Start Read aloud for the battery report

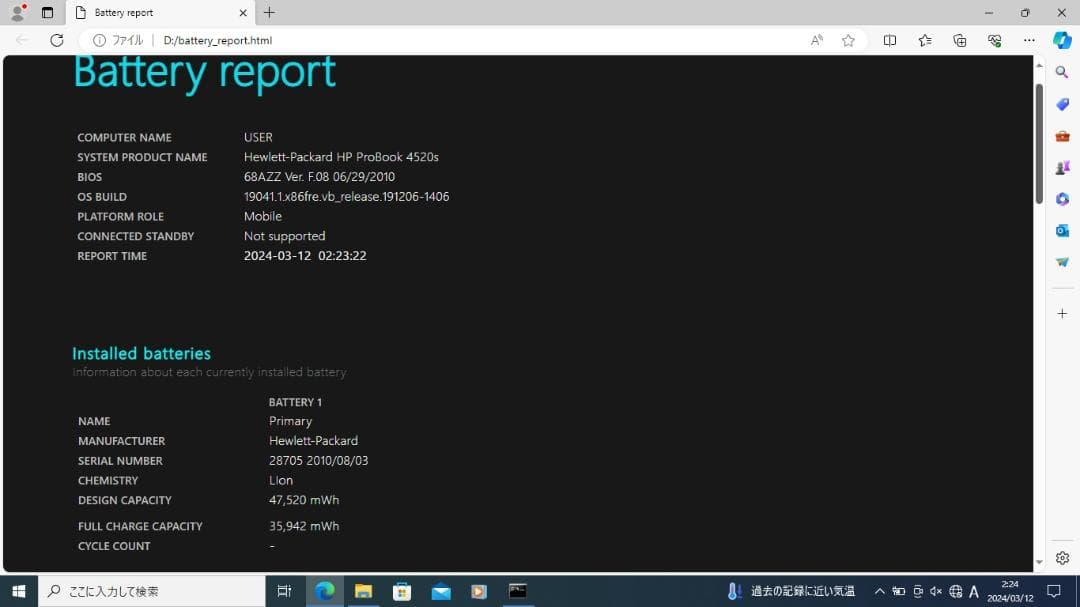[816, 40]
